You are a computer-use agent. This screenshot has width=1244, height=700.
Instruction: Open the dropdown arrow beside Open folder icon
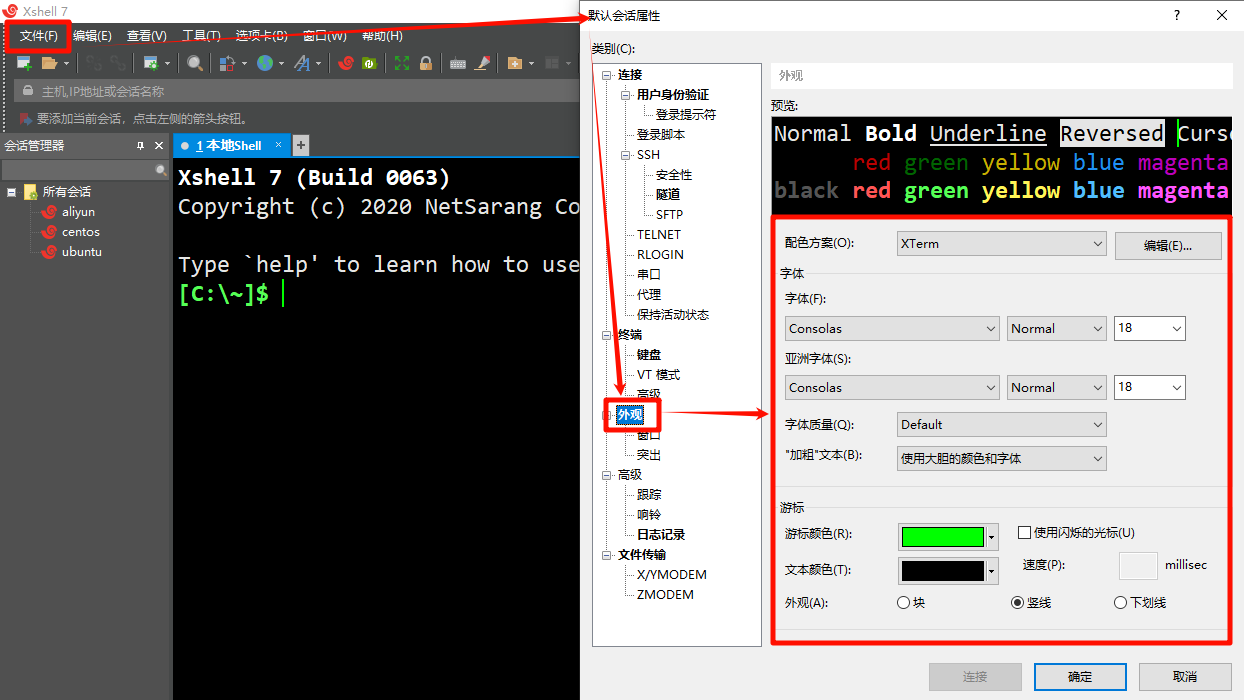click(x=66, y=63)
